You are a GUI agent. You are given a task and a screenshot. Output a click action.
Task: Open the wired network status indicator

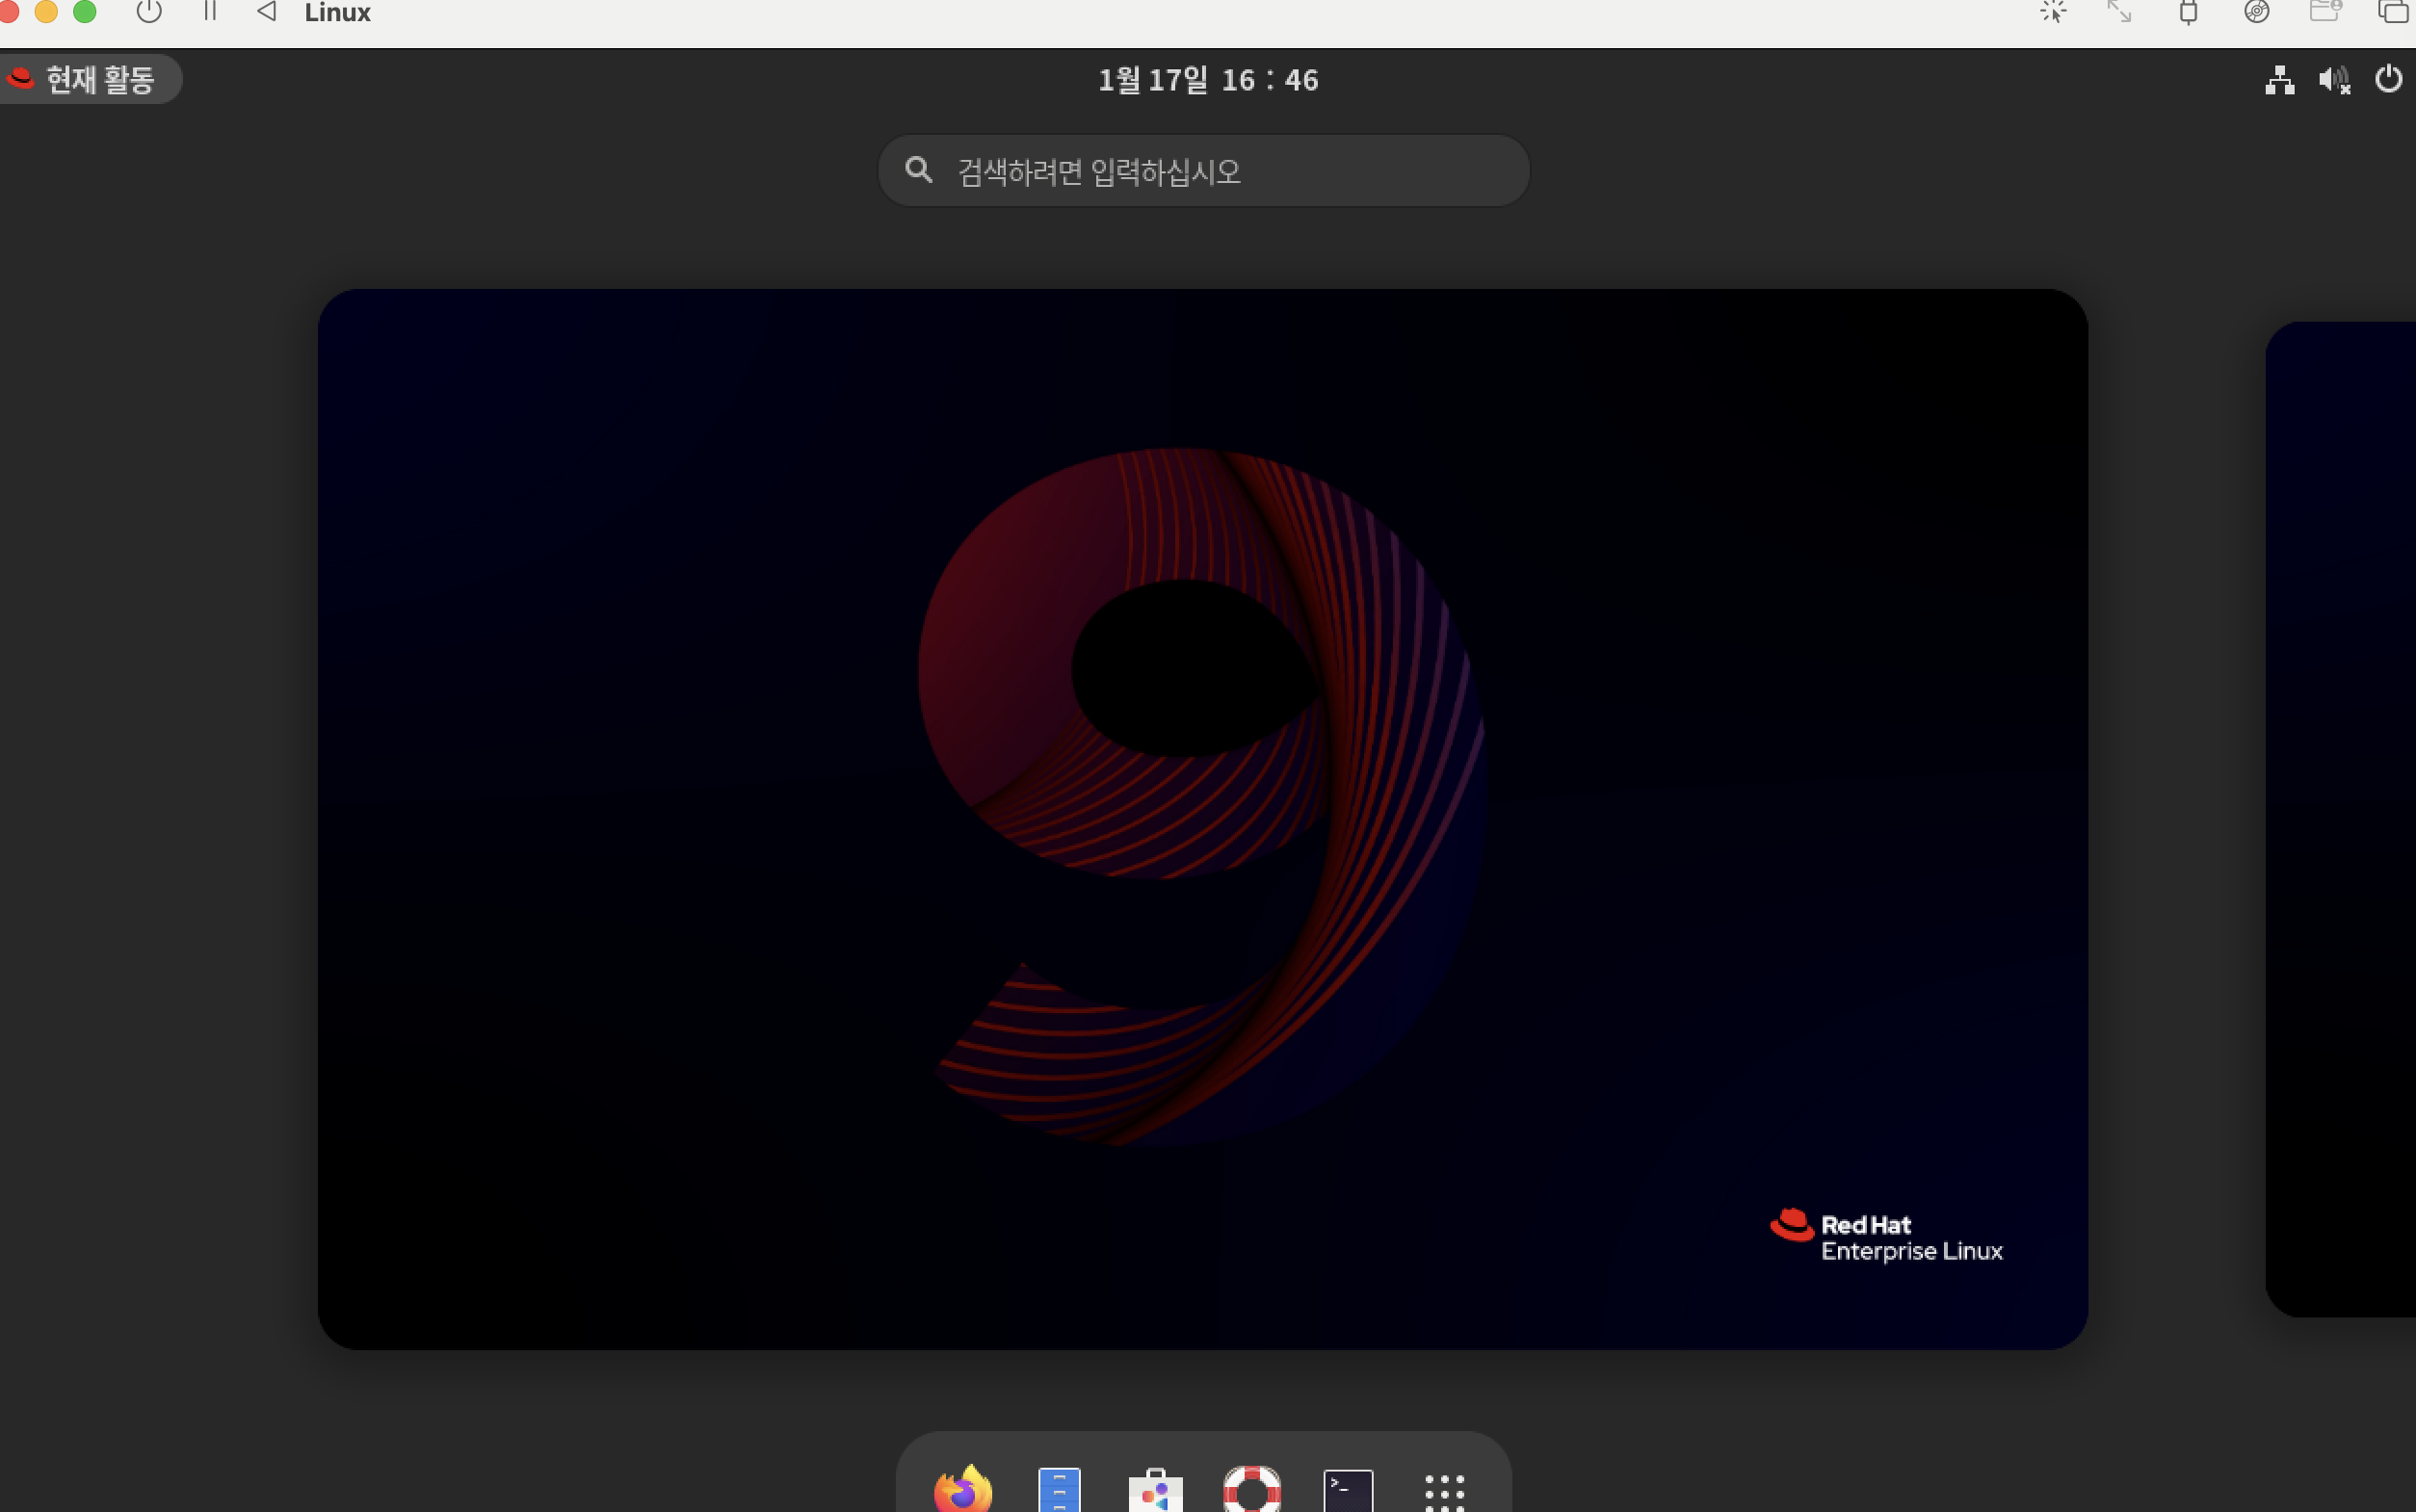(2279, 80)
